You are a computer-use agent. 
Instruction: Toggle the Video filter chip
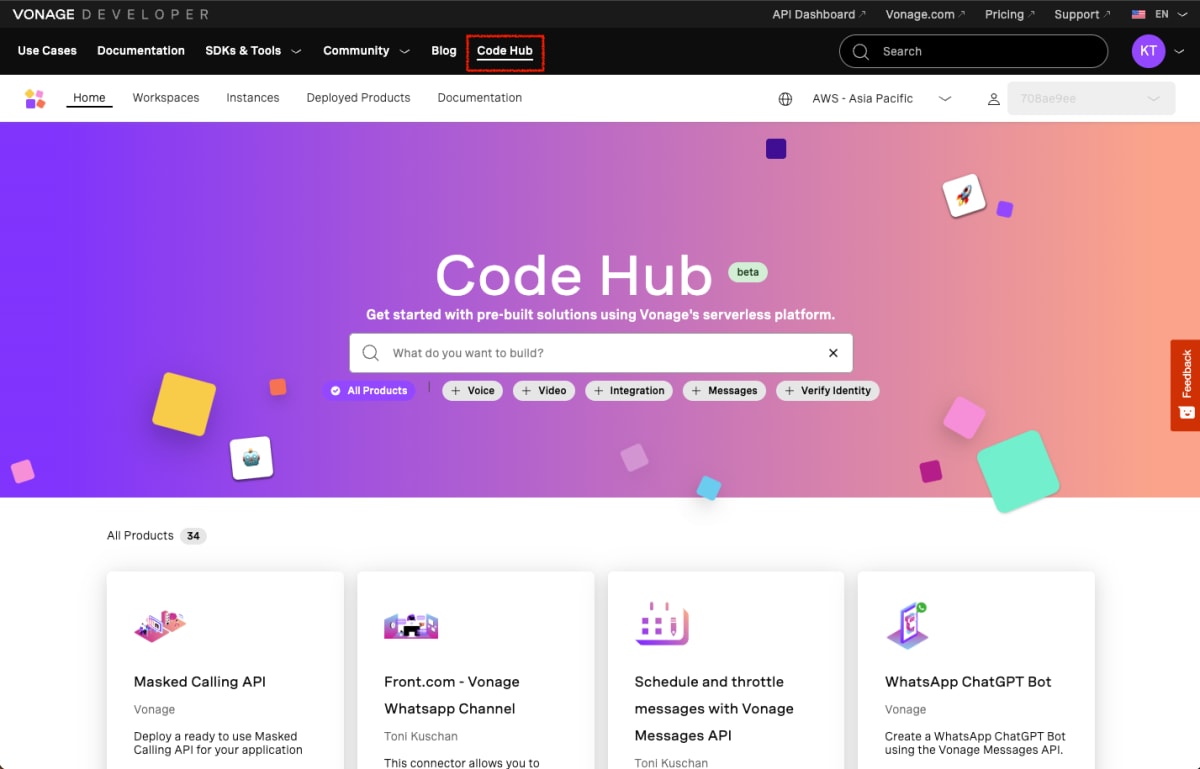click(544, 391)
